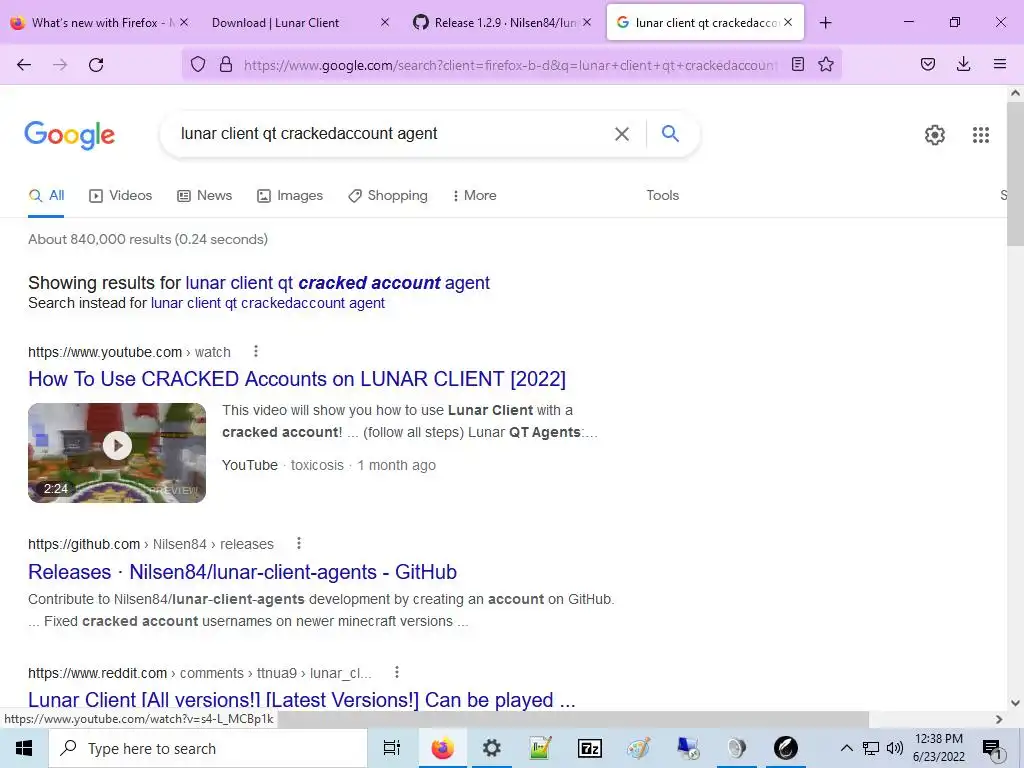Bookmark this page with the star icon

(826, 64)
